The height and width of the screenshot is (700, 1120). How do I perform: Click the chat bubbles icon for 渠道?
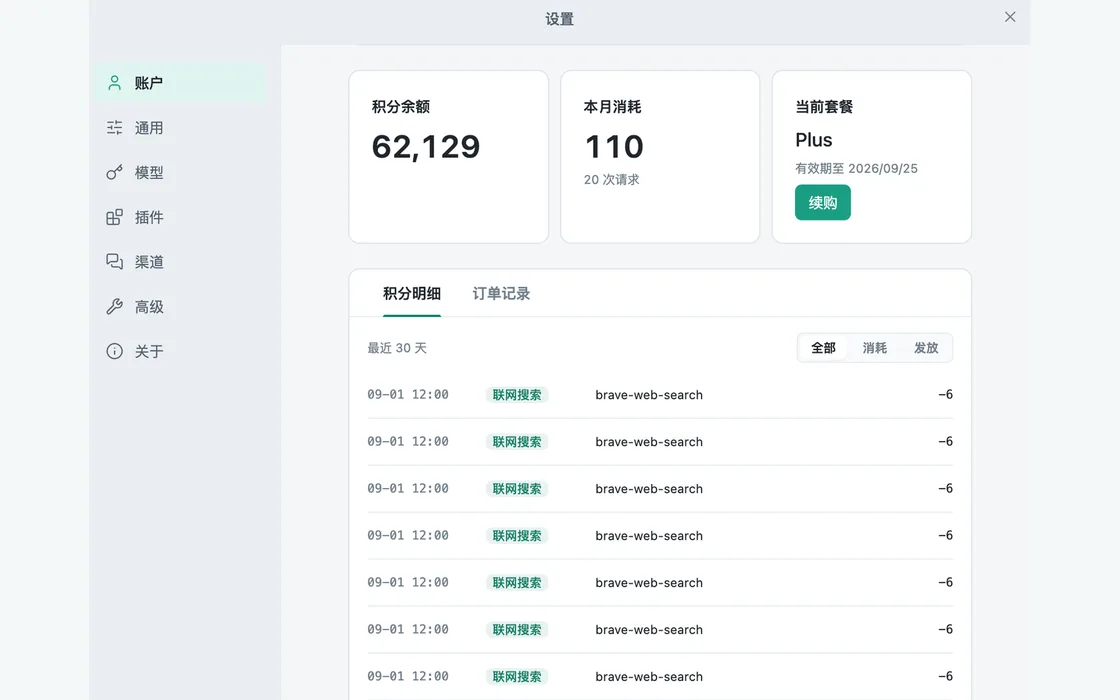[x=114, y=261]
